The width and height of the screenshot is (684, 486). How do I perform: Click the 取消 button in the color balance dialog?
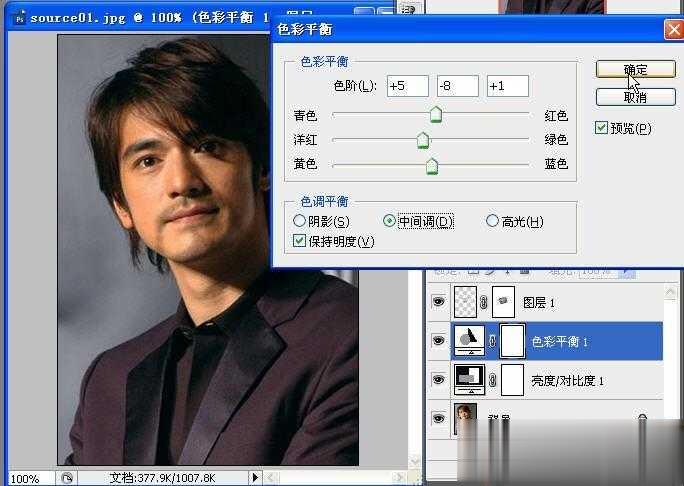point(636,97)
